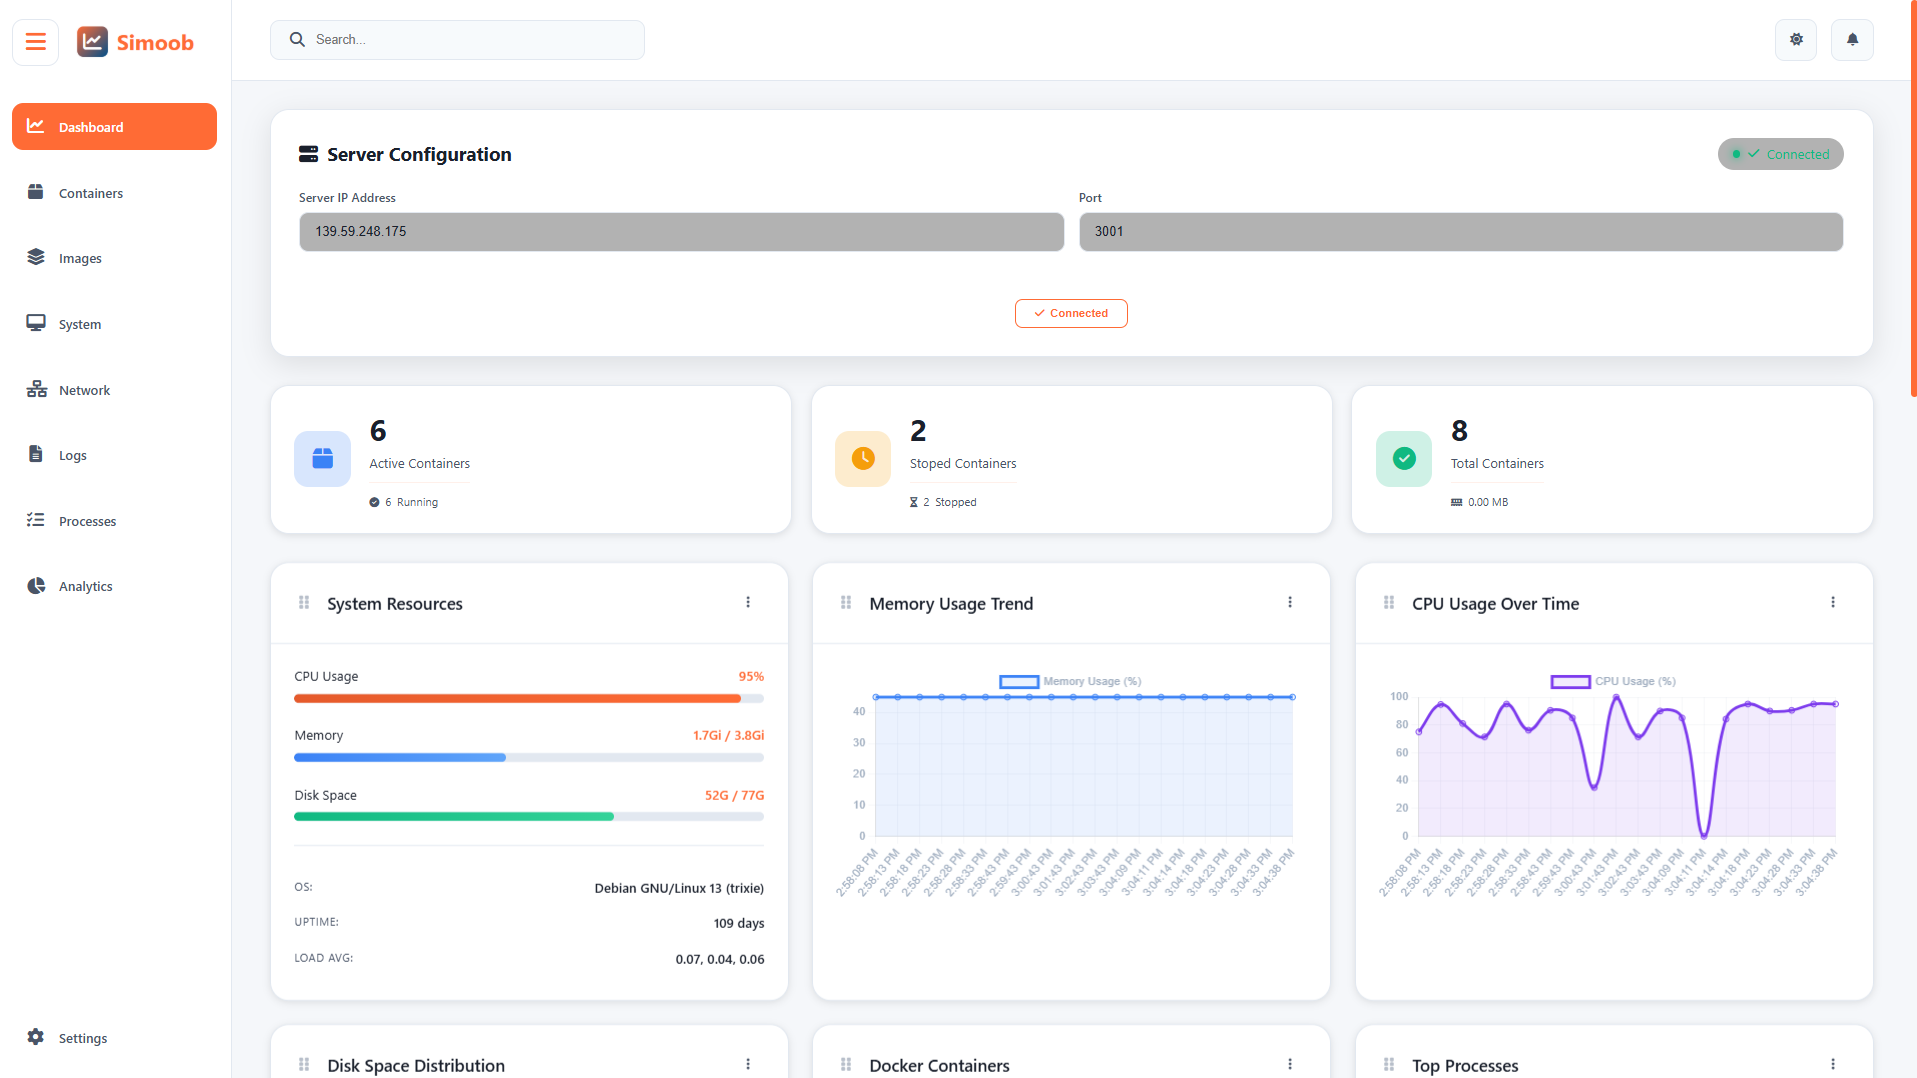
Task: Click the Disk Space progress bar
Action: pyautogui.click(x=528, y=816)
